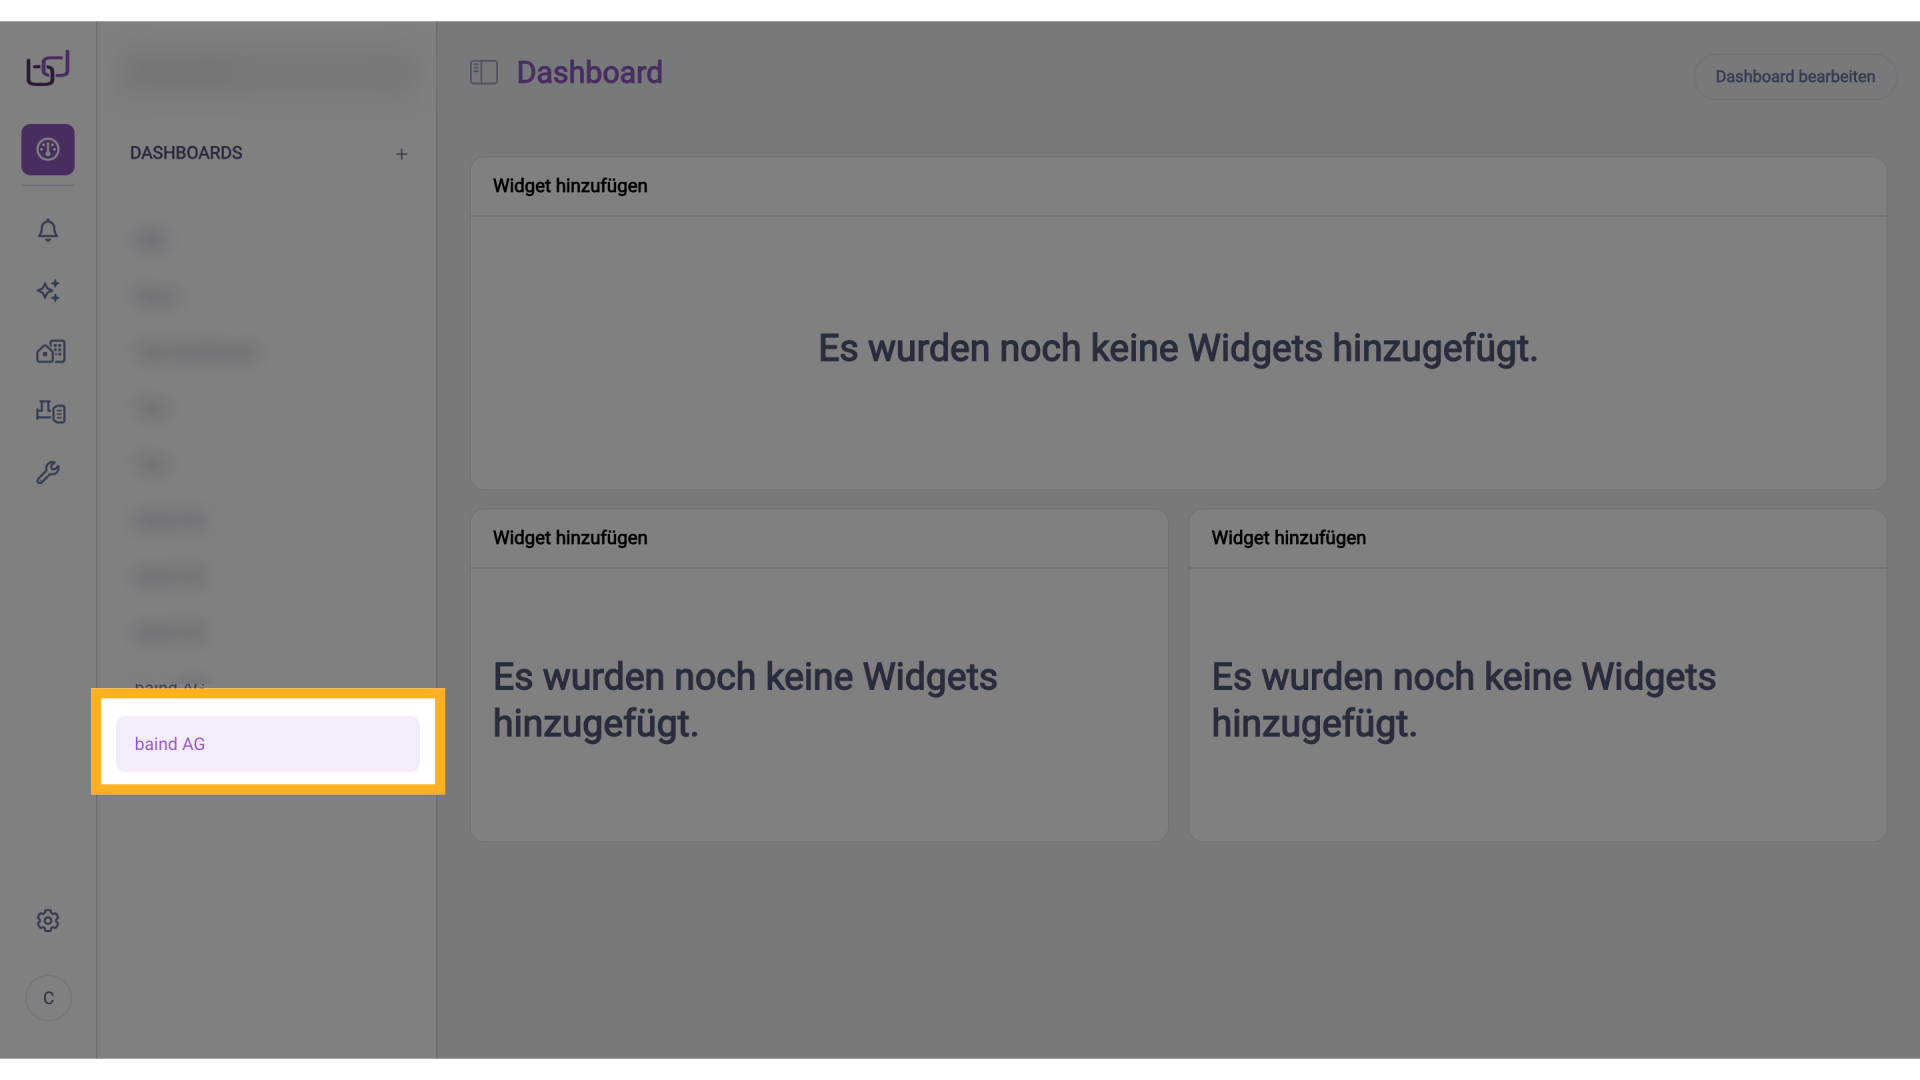Open the settings gear icon
The width and height of the screenshot is (1920, 1080).
coord(47,921)
